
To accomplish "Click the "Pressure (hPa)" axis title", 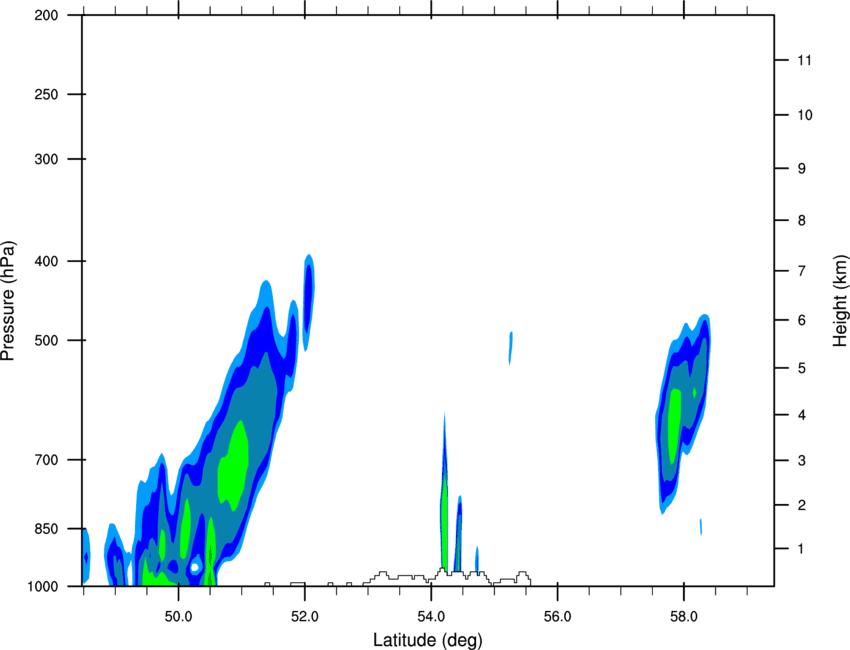I will 8,301.
